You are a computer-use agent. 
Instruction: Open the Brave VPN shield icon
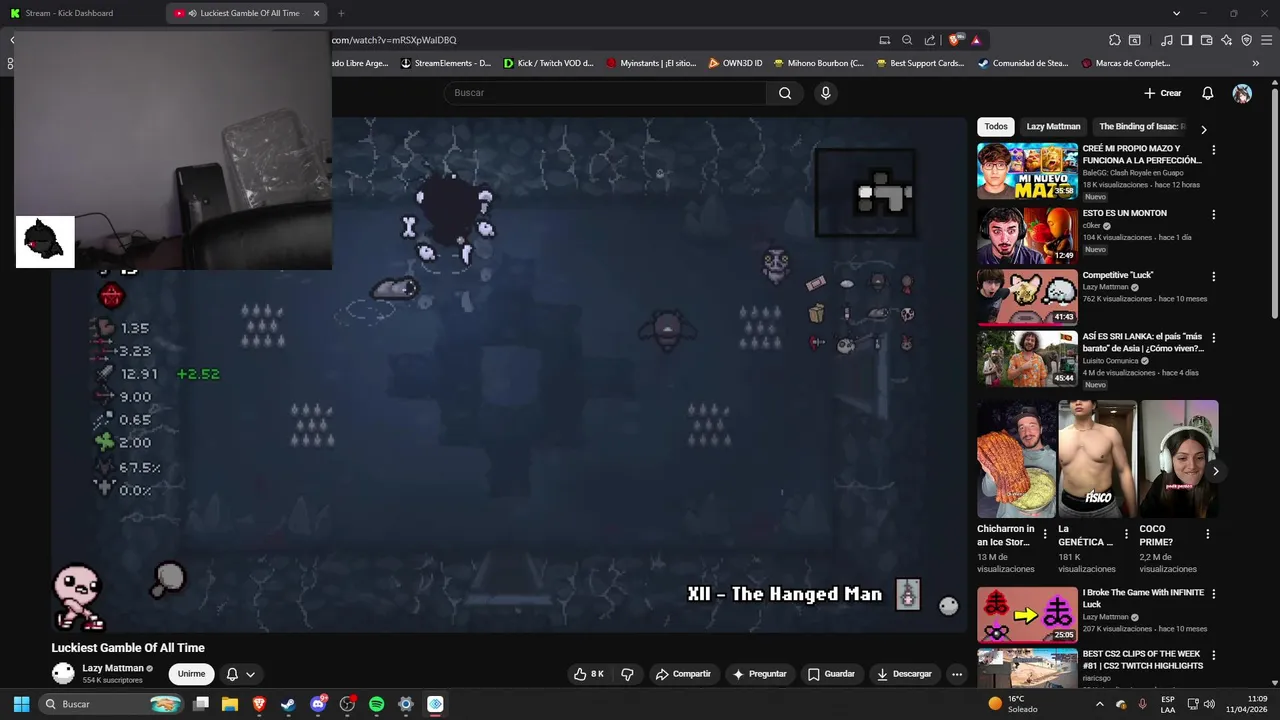pos(1247,40)
